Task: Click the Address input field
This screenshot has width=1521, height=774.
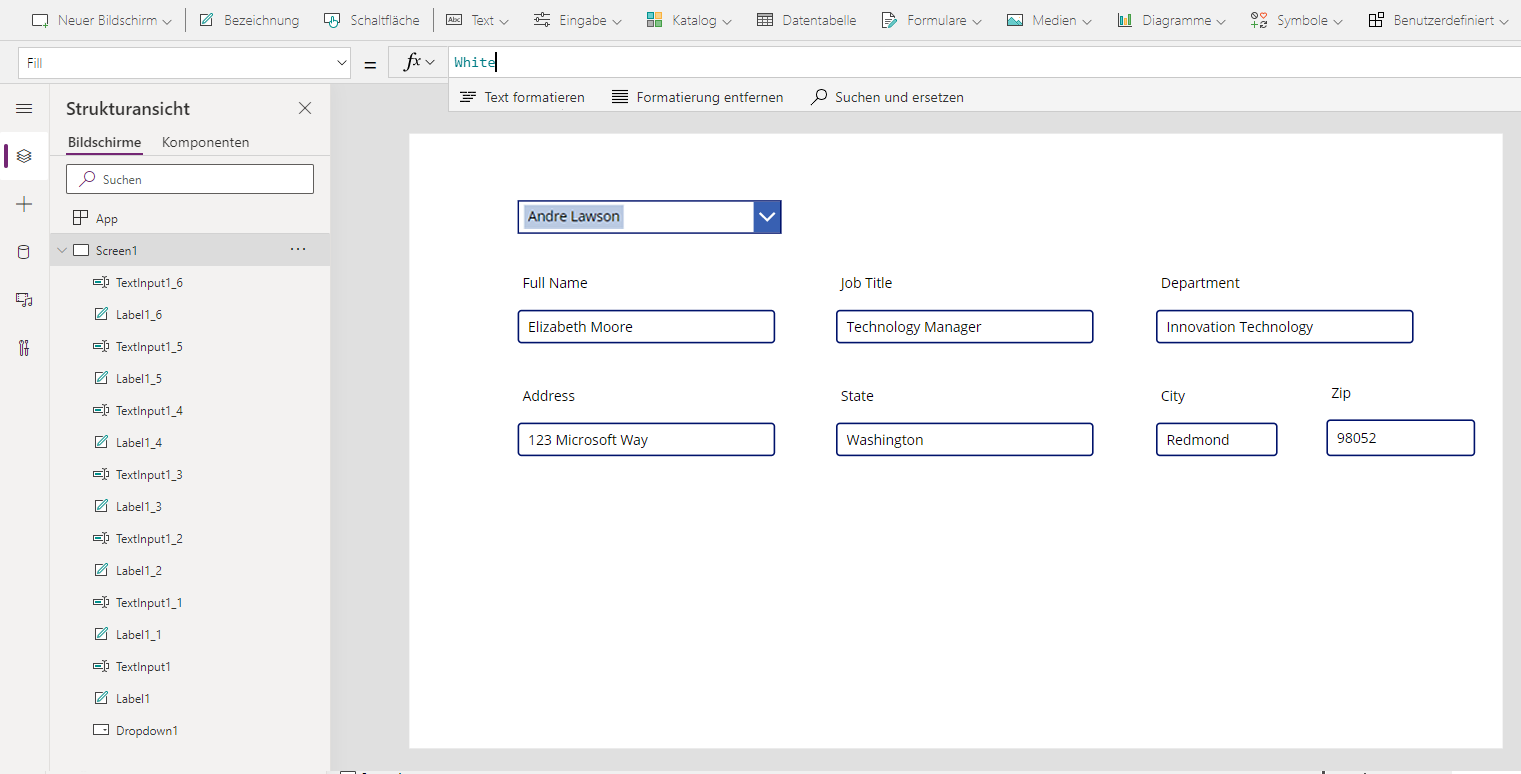Action: click(x=646, y=440)
